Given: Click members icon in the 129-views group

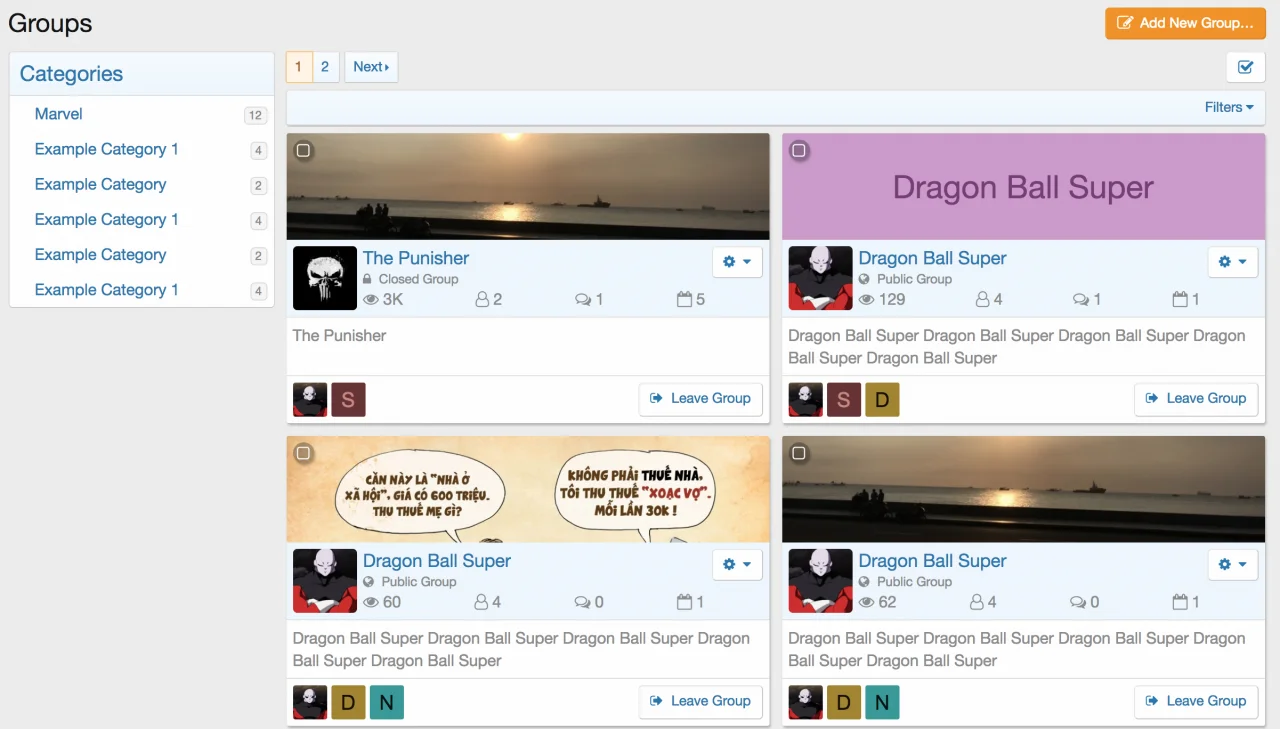Looking at the screenshot, I should (982, 299).
